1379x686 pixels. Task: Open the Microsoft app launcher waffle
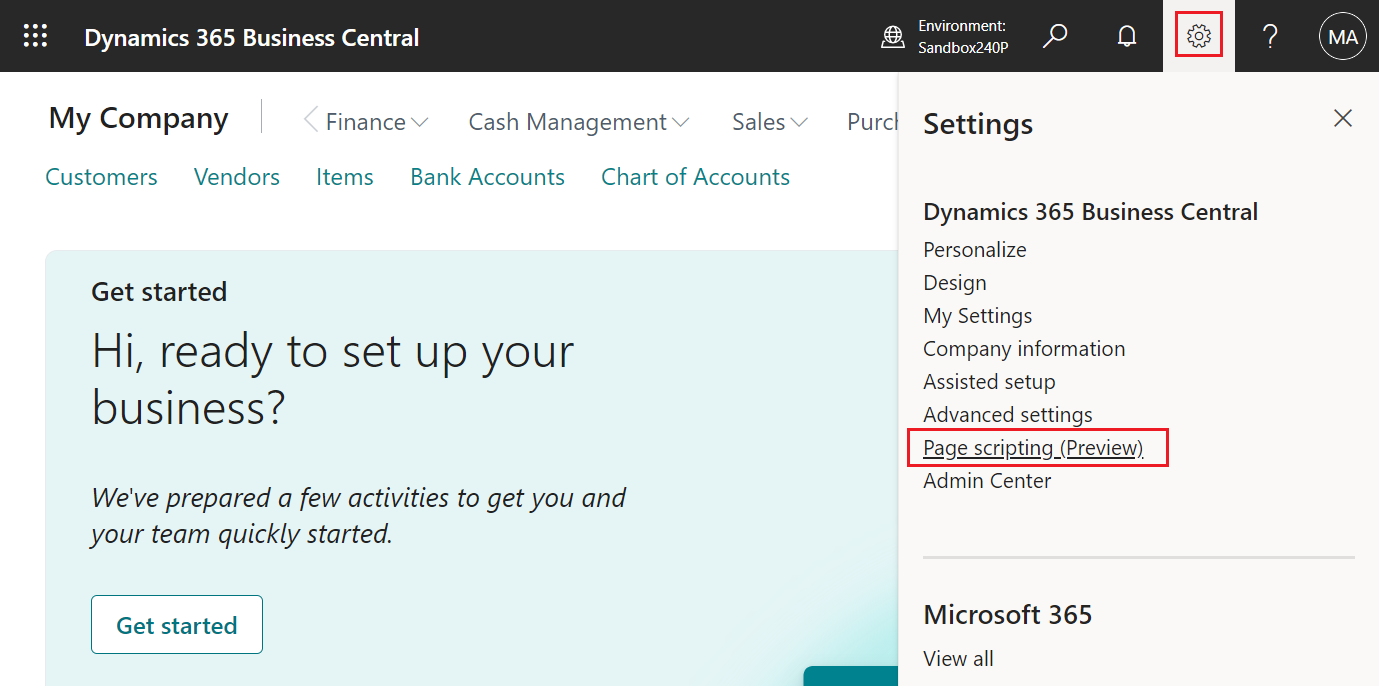tap(35, 35)
